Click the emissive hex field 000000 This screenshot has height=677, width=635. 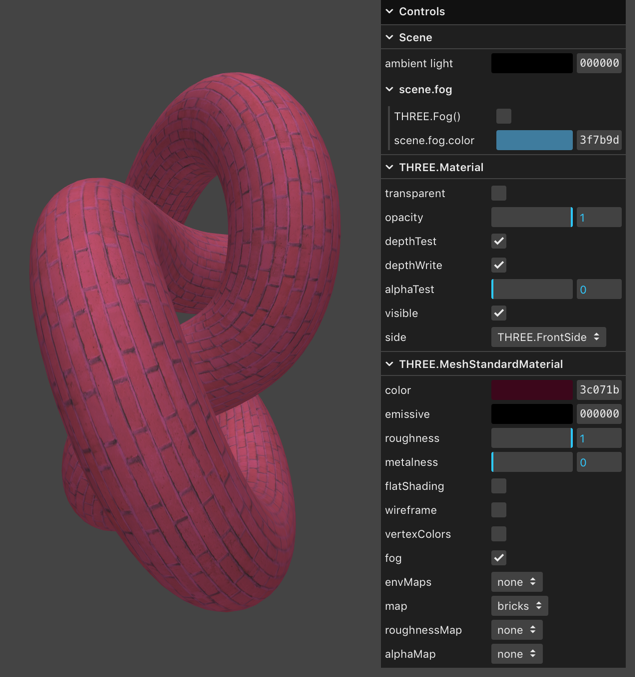coord(599,414)
